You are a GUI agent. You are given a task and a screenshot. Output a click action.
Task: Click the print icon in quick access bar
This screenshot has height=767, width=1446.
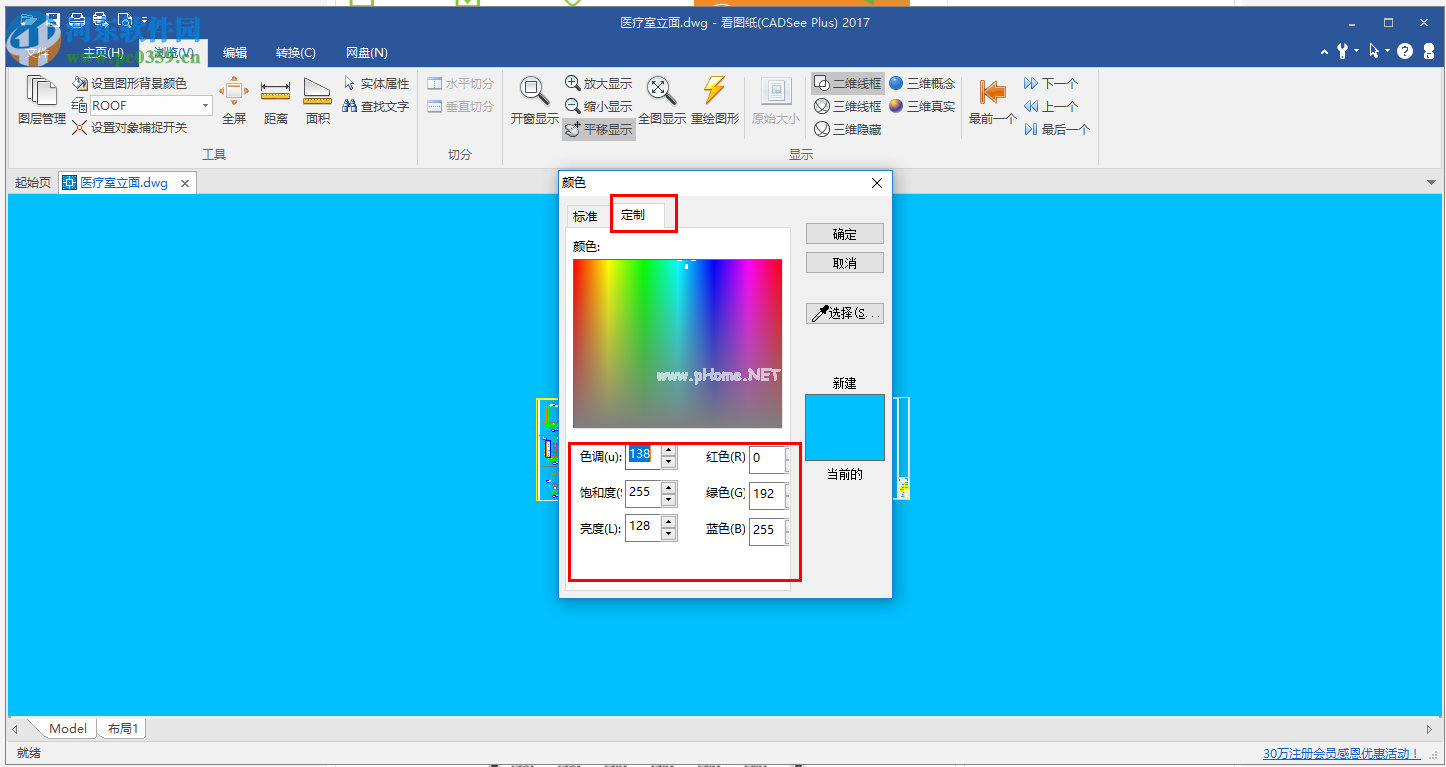[x=76, y=19]
